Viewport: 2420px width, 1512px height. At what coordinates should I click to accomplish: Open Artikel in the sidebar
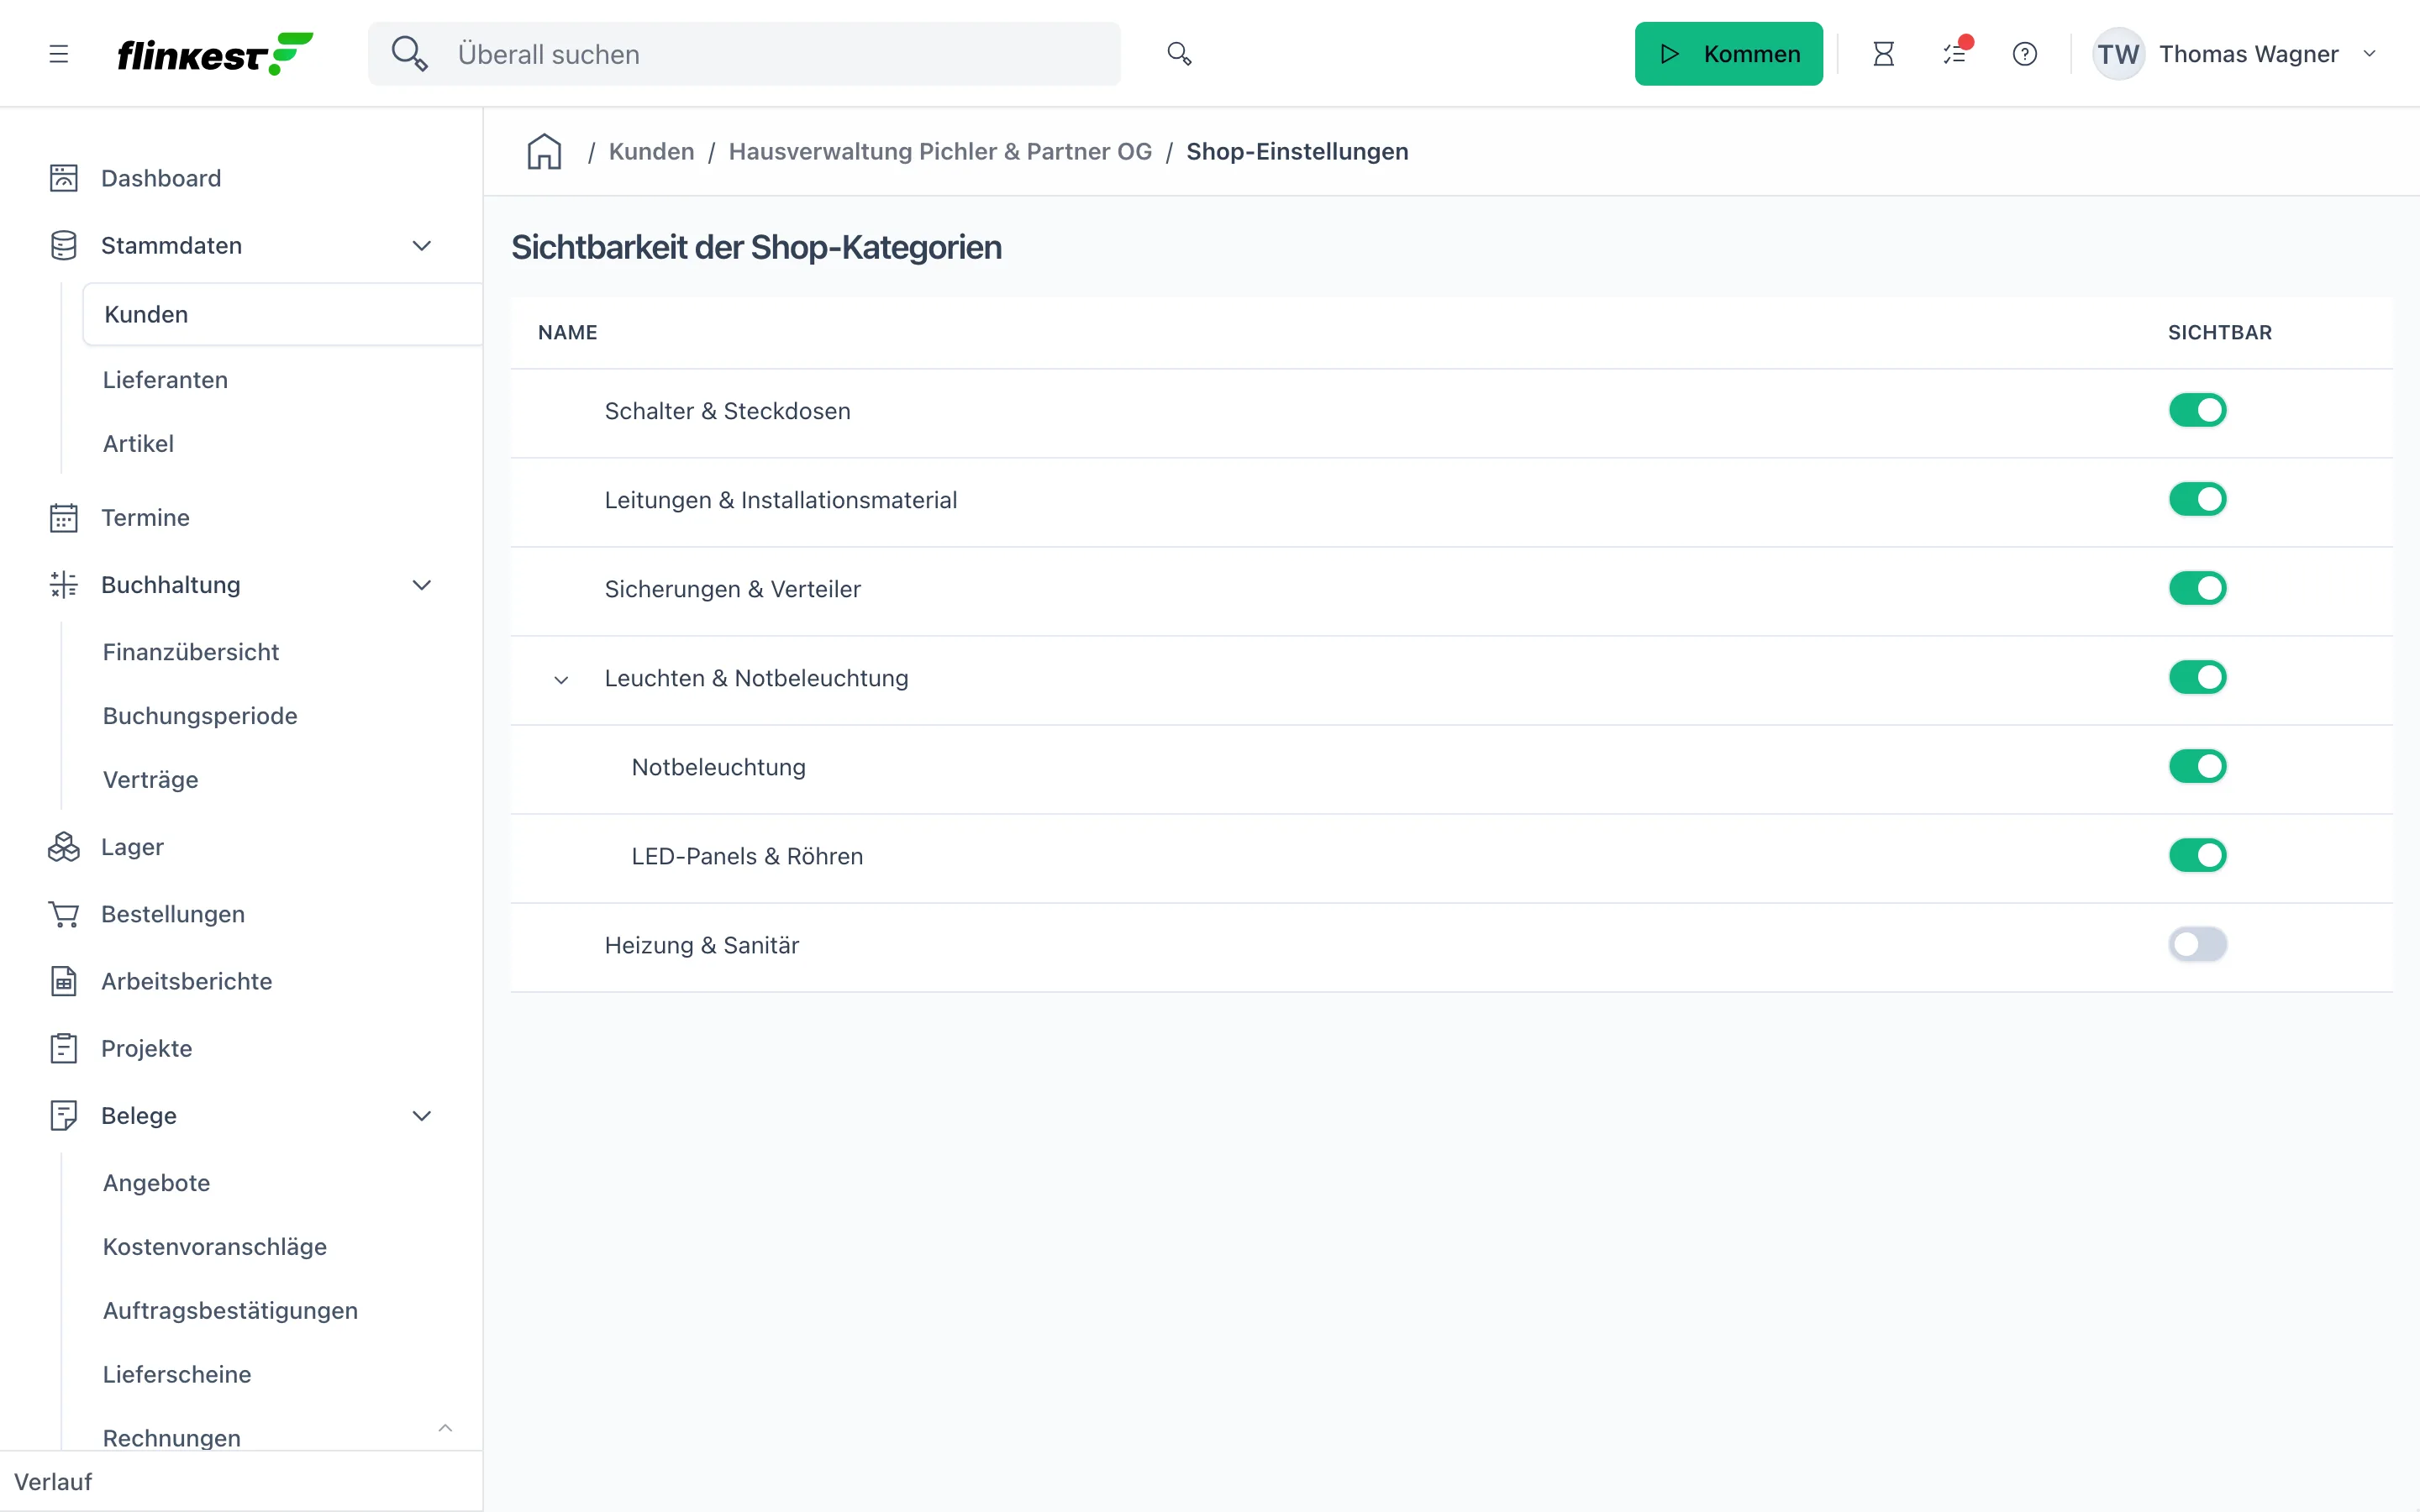[139, 444]
